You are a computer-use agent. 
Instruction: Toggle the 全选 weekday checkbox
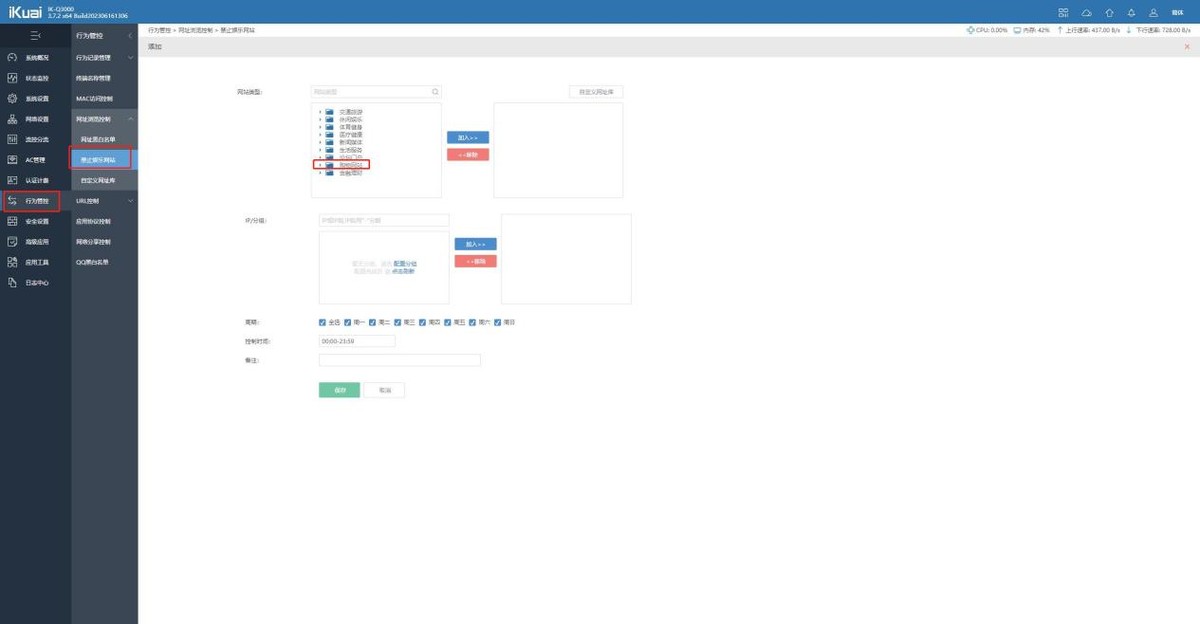tap(322, 322)
